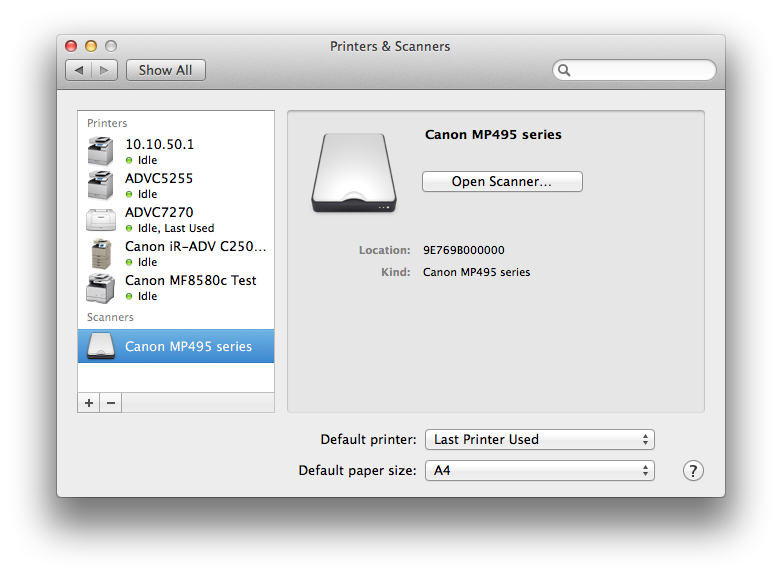Click green status dot under 10.10.50.1
782x576 pixels.
pyautogui.click(x=129, y=160)
